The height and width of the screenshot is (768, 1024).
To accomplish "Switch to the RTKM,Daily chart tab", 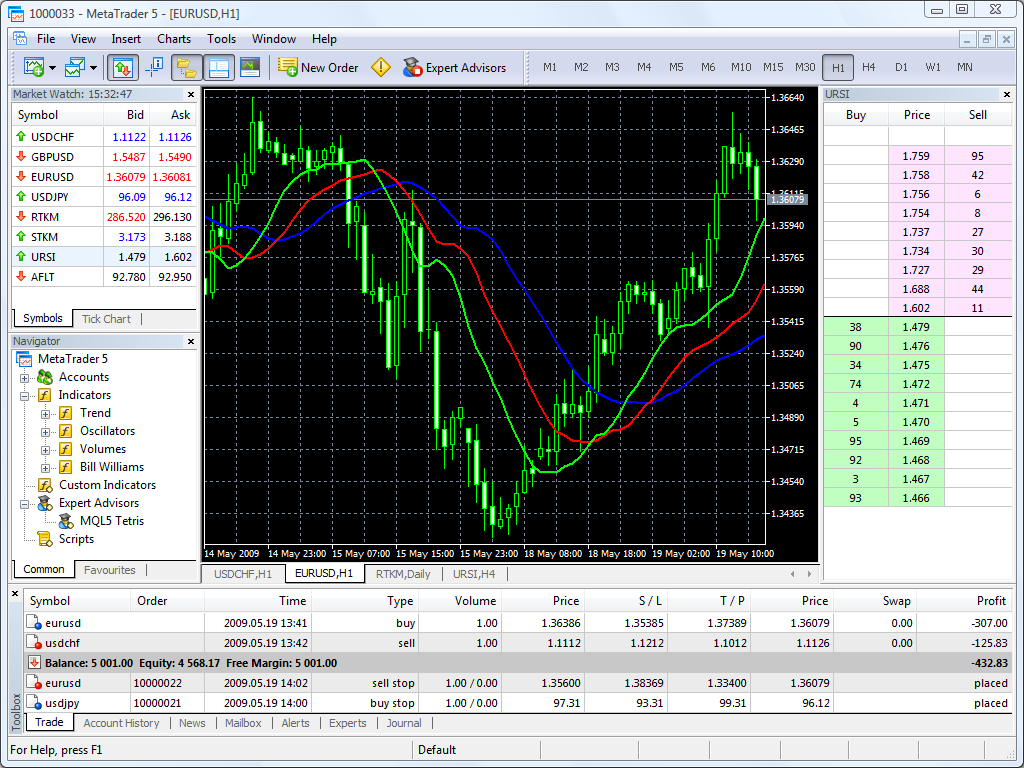I will [x=403, y=574].
